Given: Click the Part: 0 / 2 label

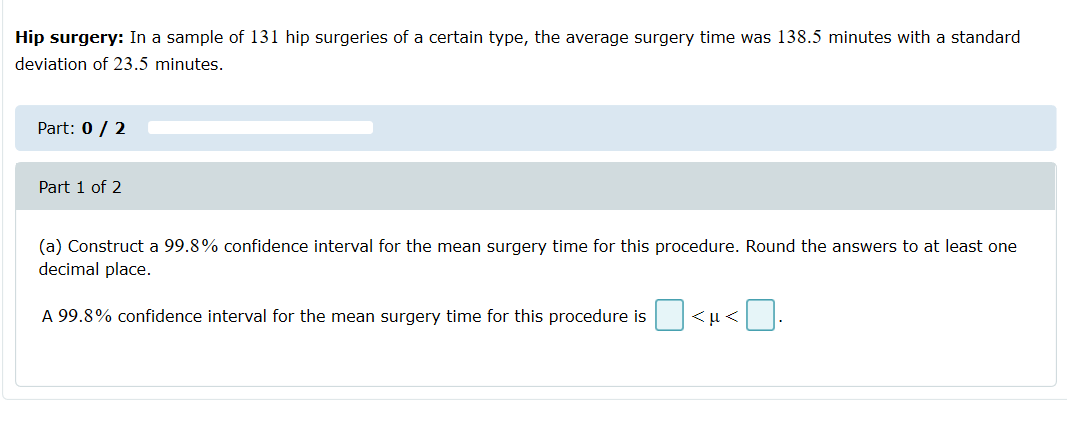Looking at the screenshot, I should [81, 128].
